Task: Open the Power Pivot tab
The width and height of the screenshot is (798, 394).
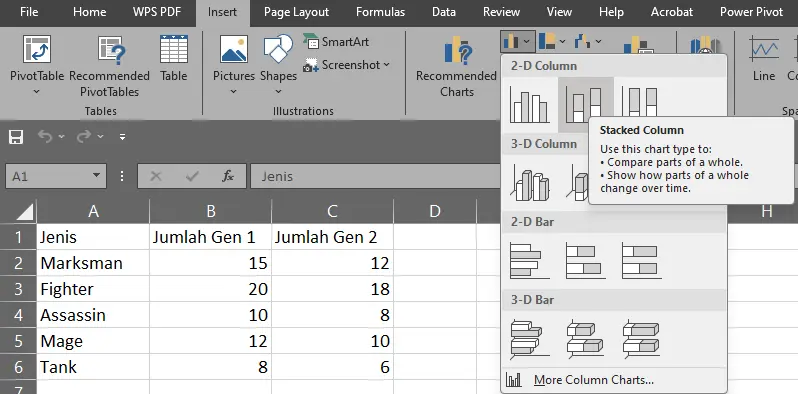Action: coord(751,12)
